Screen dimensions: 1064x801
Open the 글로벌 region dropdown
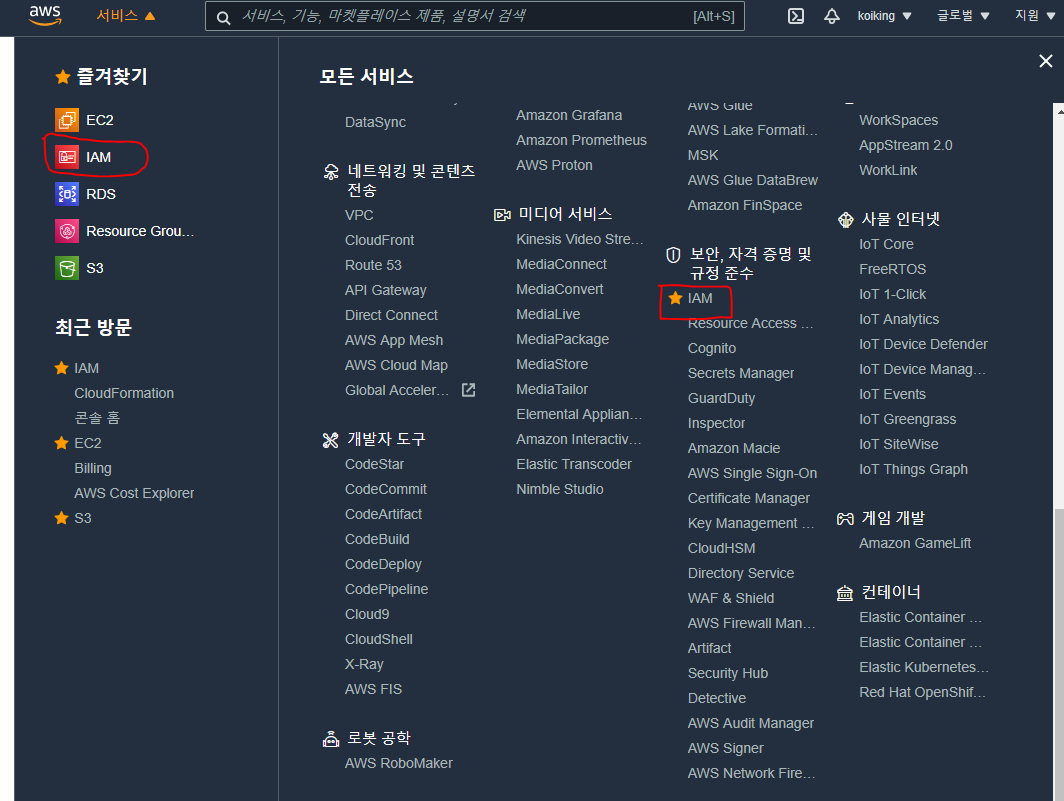tap(963, 16)
